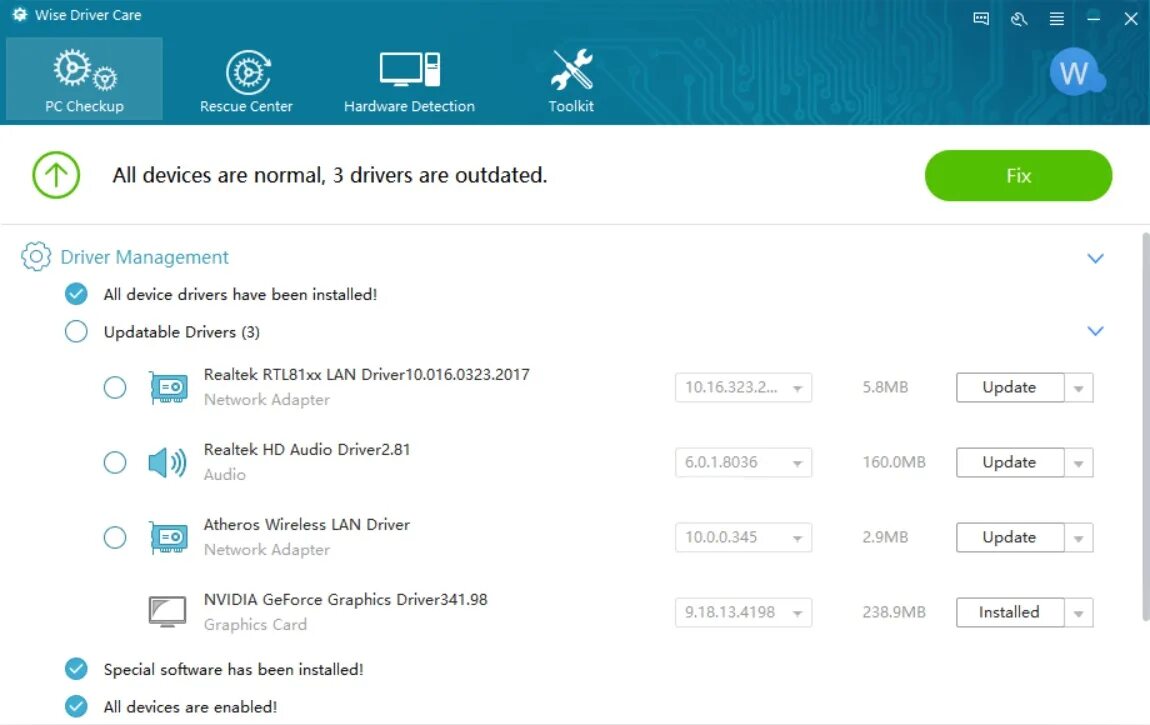
Task: Select the Realtek HD Audio Driver checkbox
Action: pyautogui.click(x=114, y=463)
